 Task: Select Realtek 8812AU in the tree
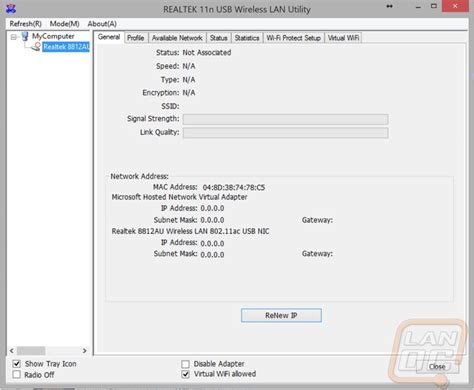pyautogui.click(x=66, y=47)
